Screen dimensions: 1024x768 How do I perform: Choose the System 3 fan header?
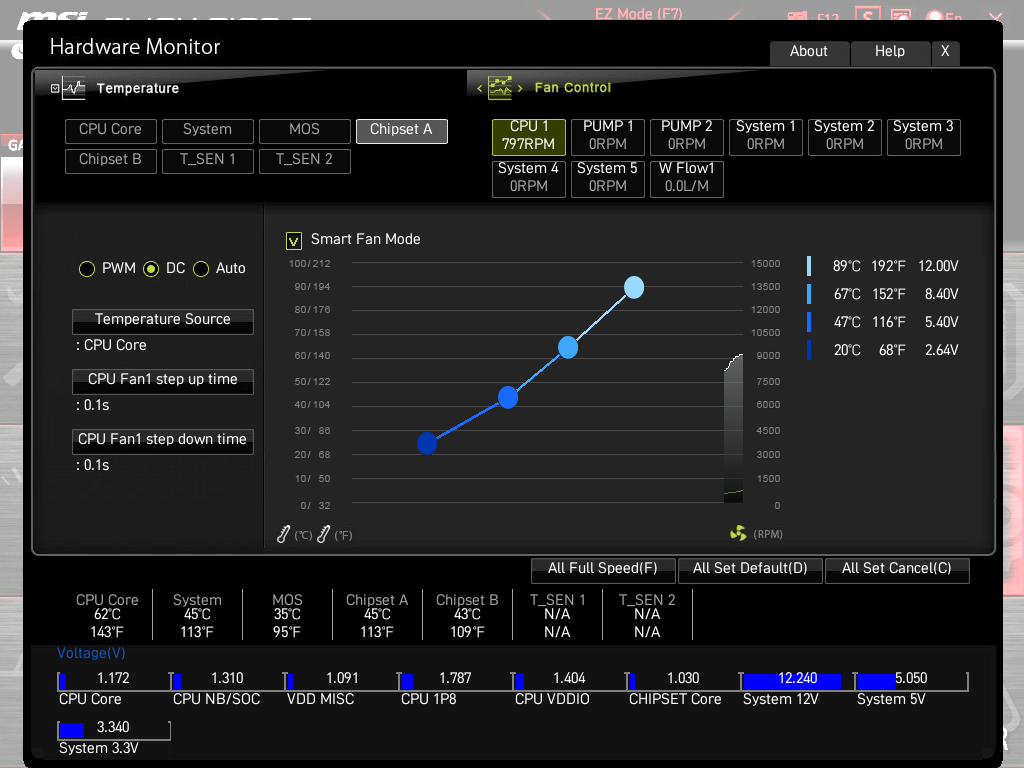pos(923,136)
